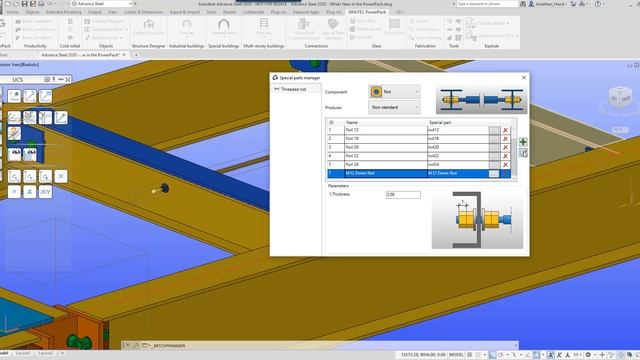Browse special part for Nut 12
The width and height of the screenshot is (640, 360).
tap(494, 130)
